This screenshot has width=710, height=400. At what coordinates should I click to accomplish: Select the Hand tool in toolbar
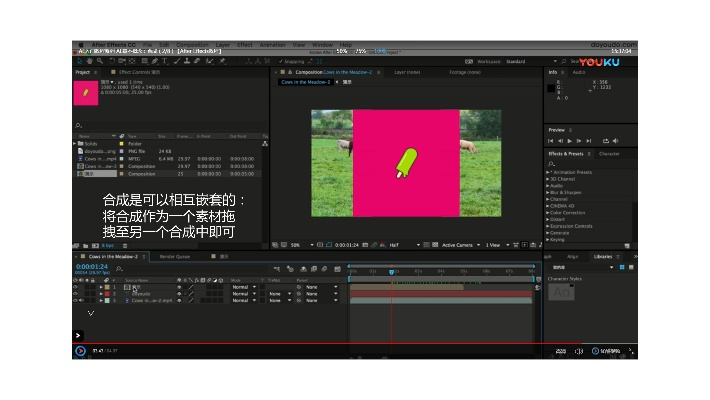tap(91, 61)
